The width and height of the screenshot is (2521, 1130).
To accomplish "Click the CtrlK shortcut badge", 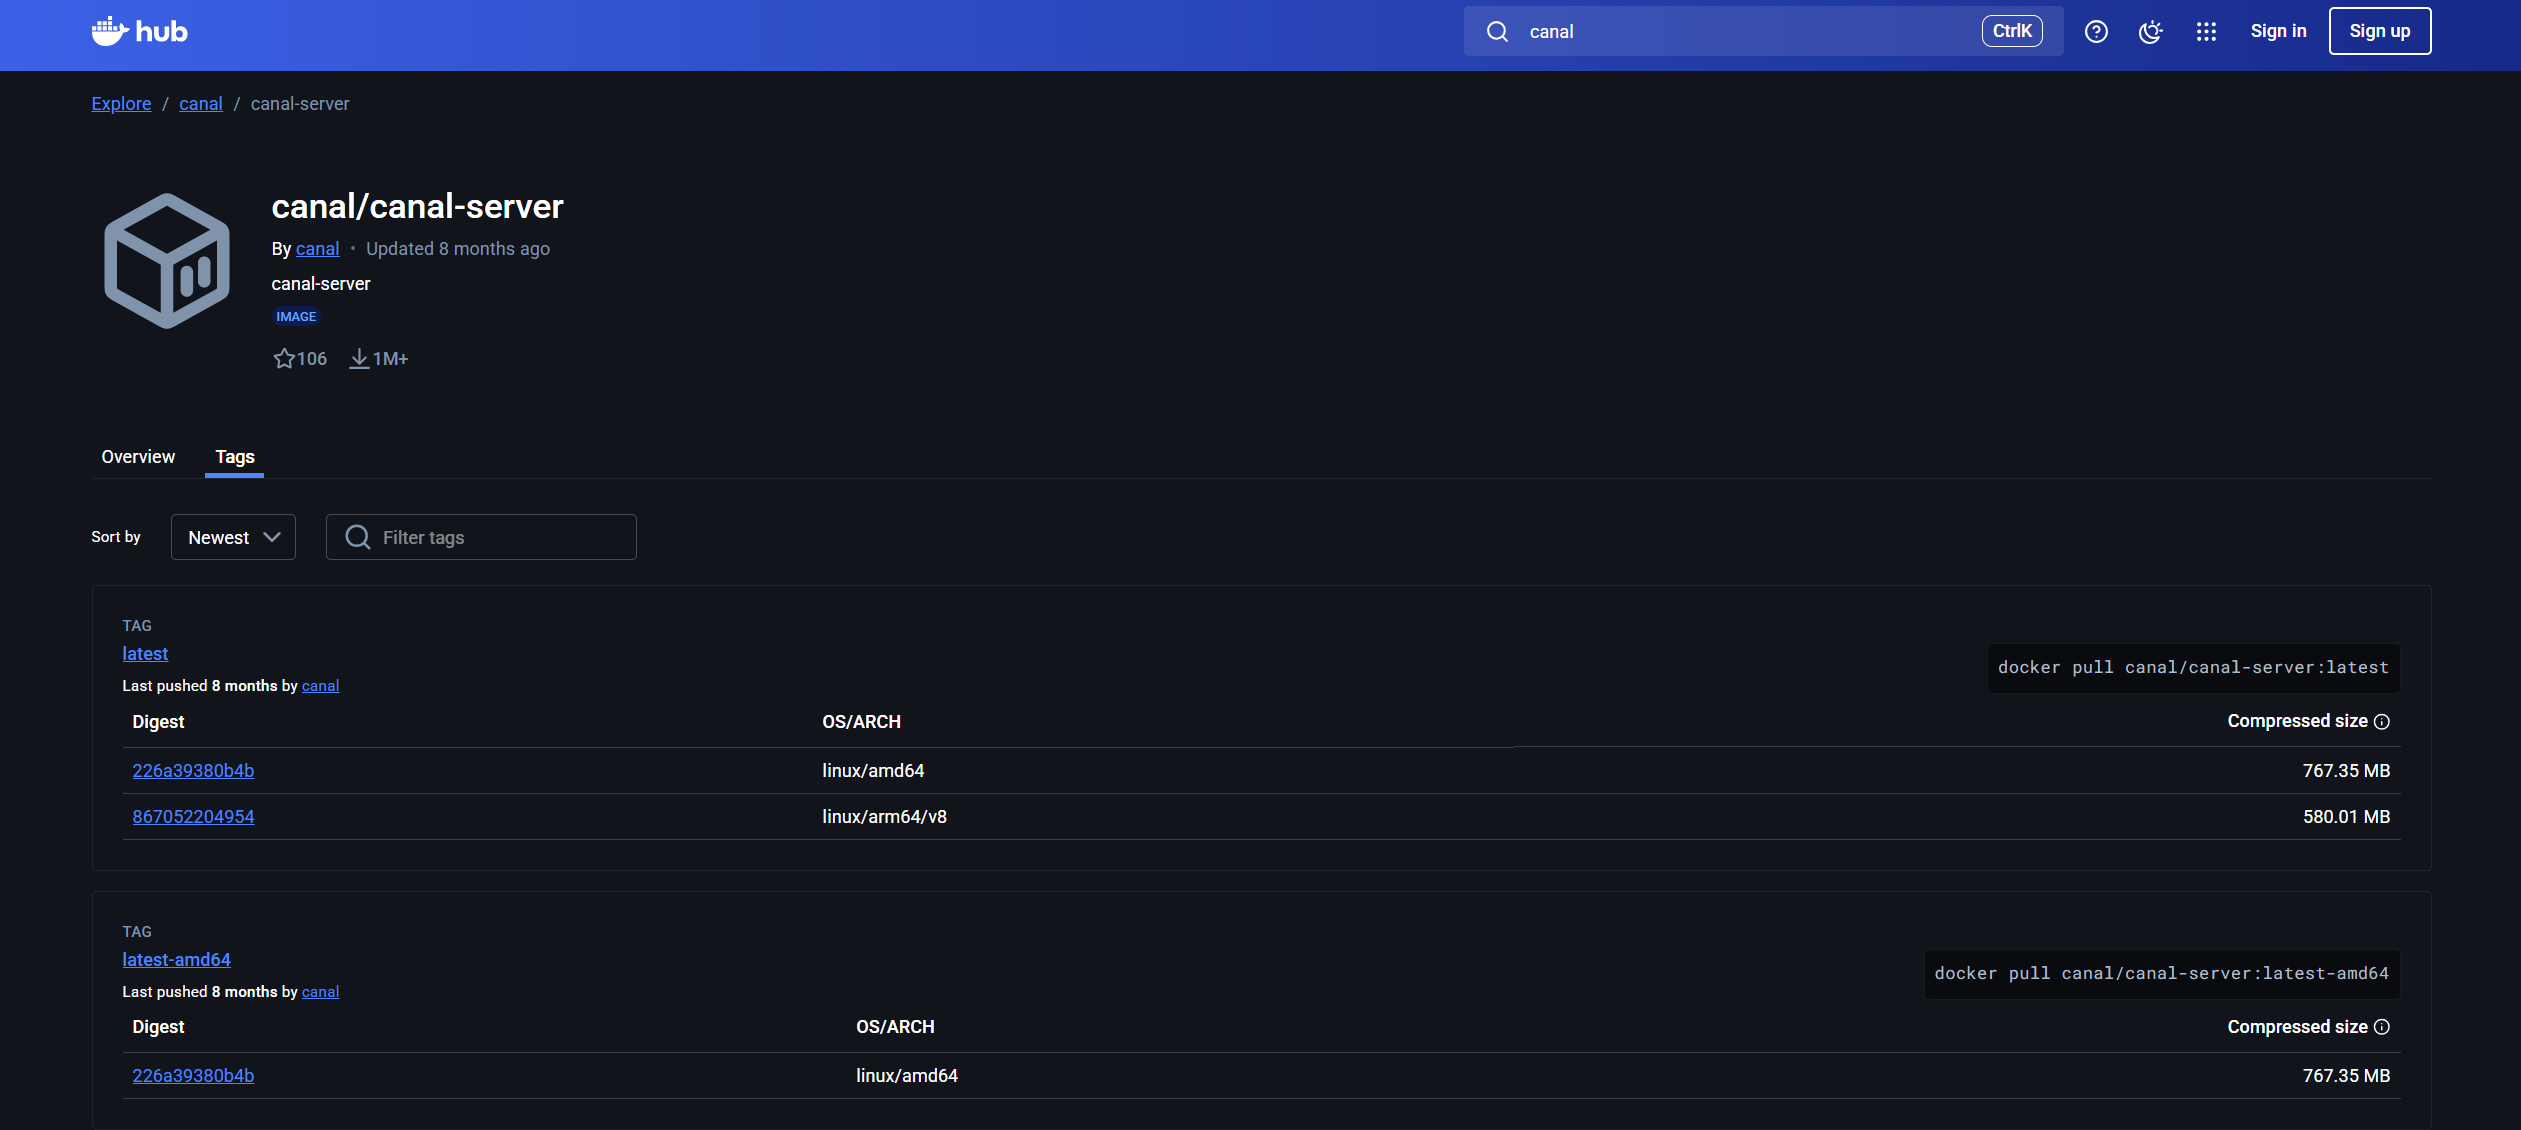I will pyautogui.click(x=2012, y=31).
